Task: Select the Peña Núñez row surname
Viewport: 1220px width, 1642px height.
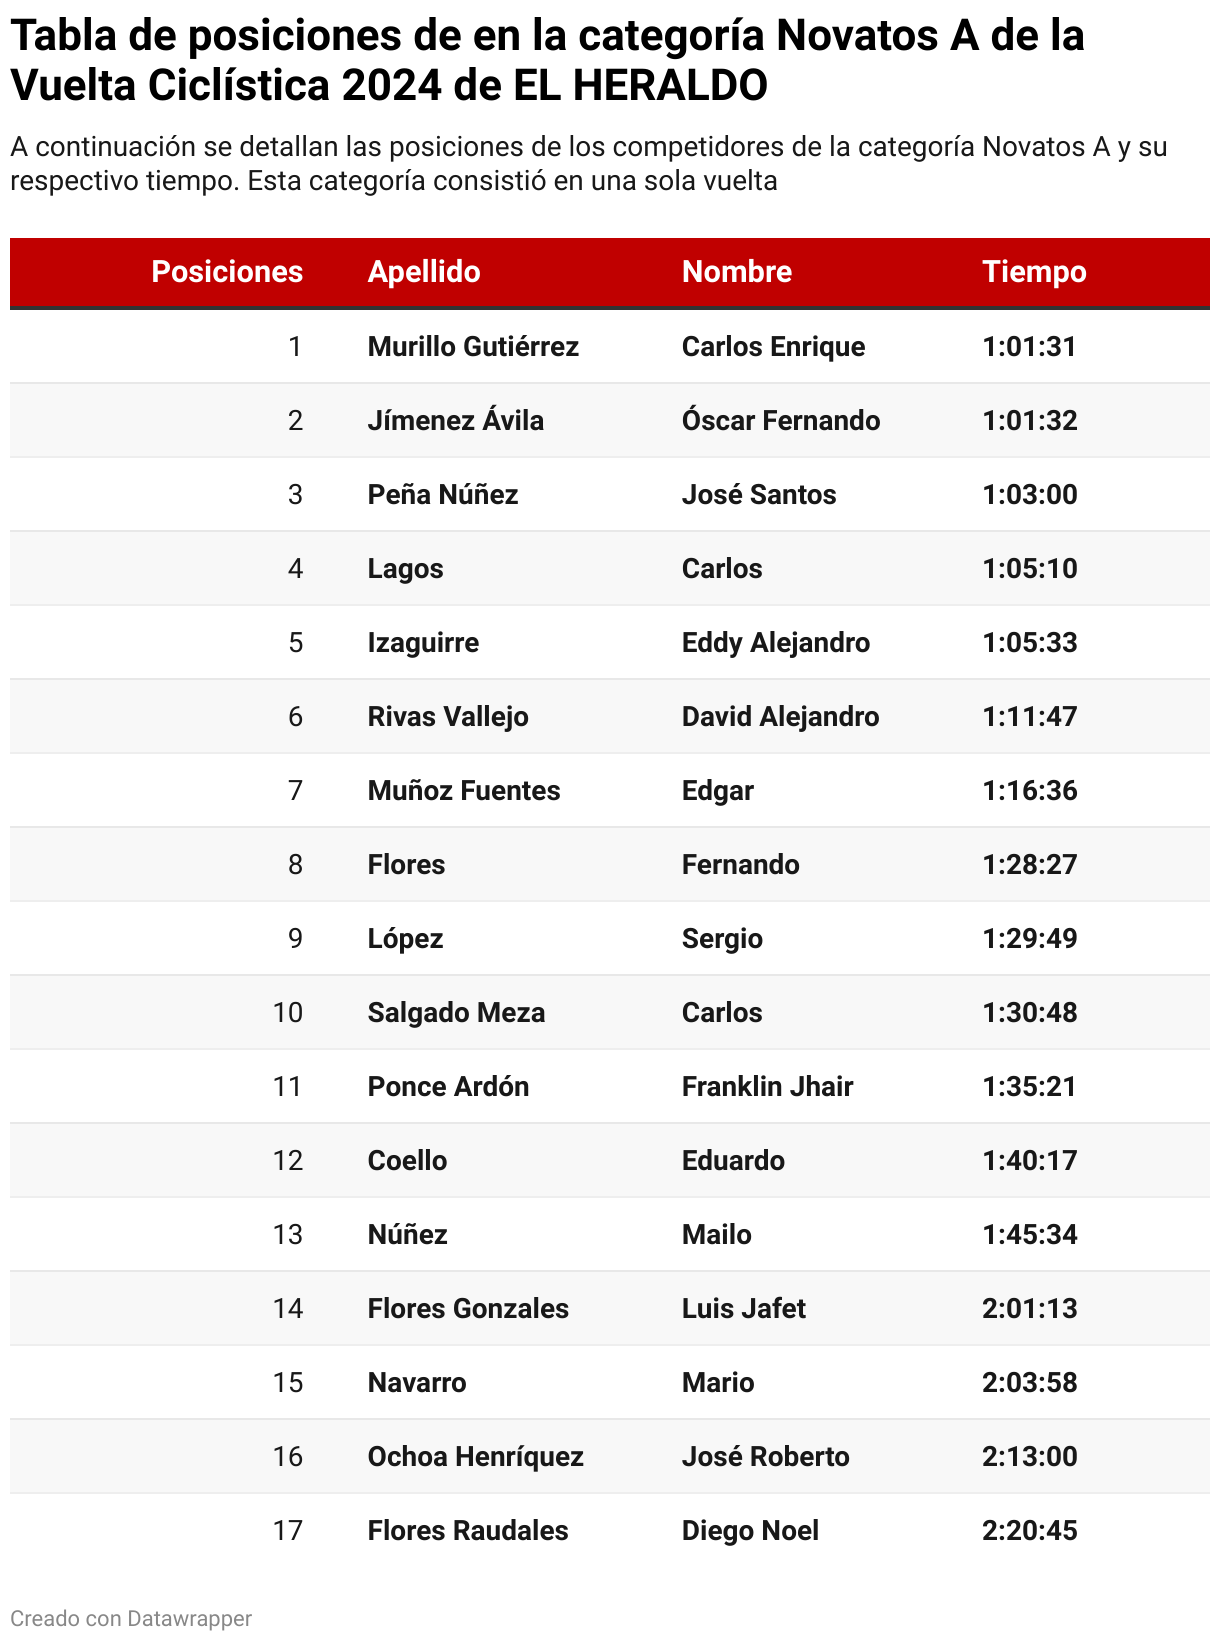Action: [443, 495]
